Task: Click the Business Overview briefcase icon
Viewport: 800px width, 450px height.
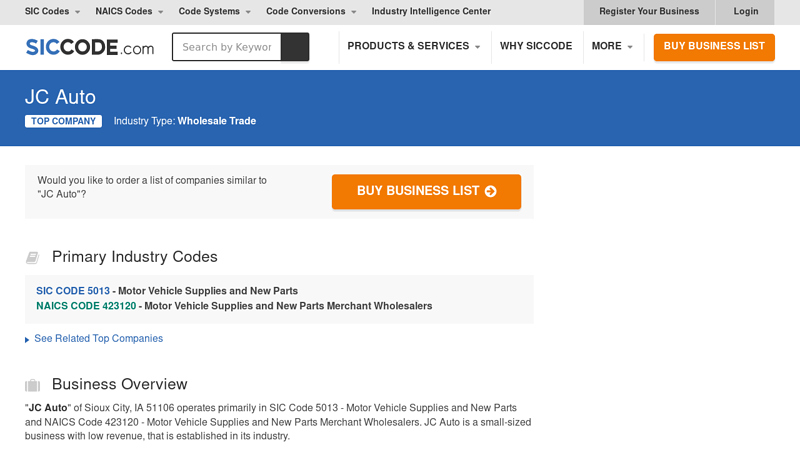Action: pos(32,385)
